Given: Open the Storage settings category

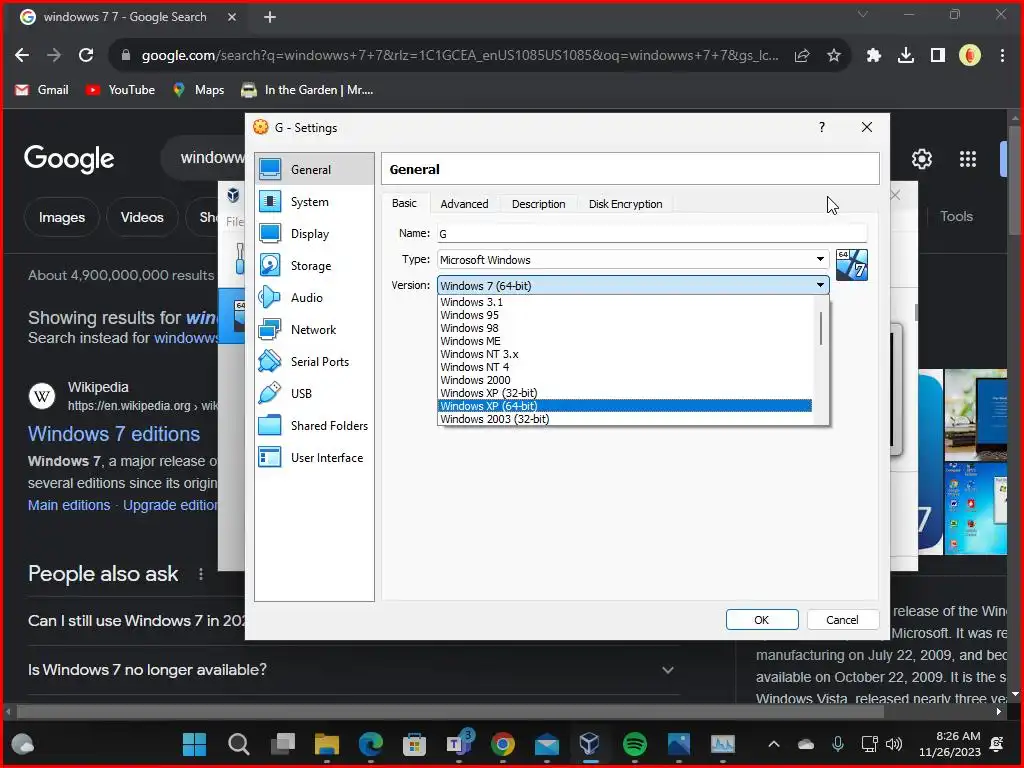Looking at the screenshot, I should pos(314,266).
